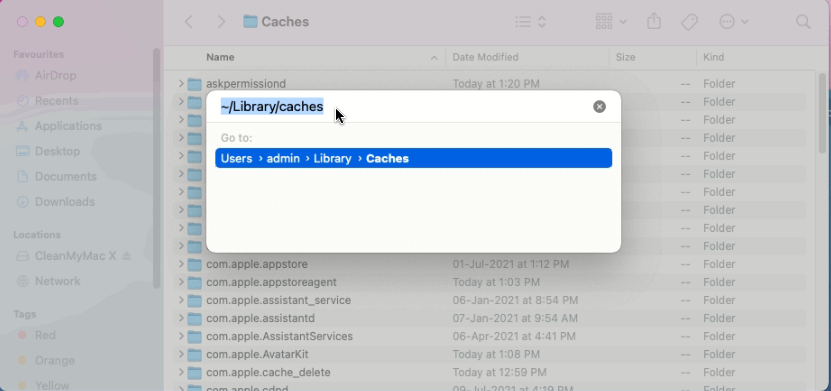Select the com.apple.assistantd folder name
This screenshot has width=831, height=391.
(260, 318)
